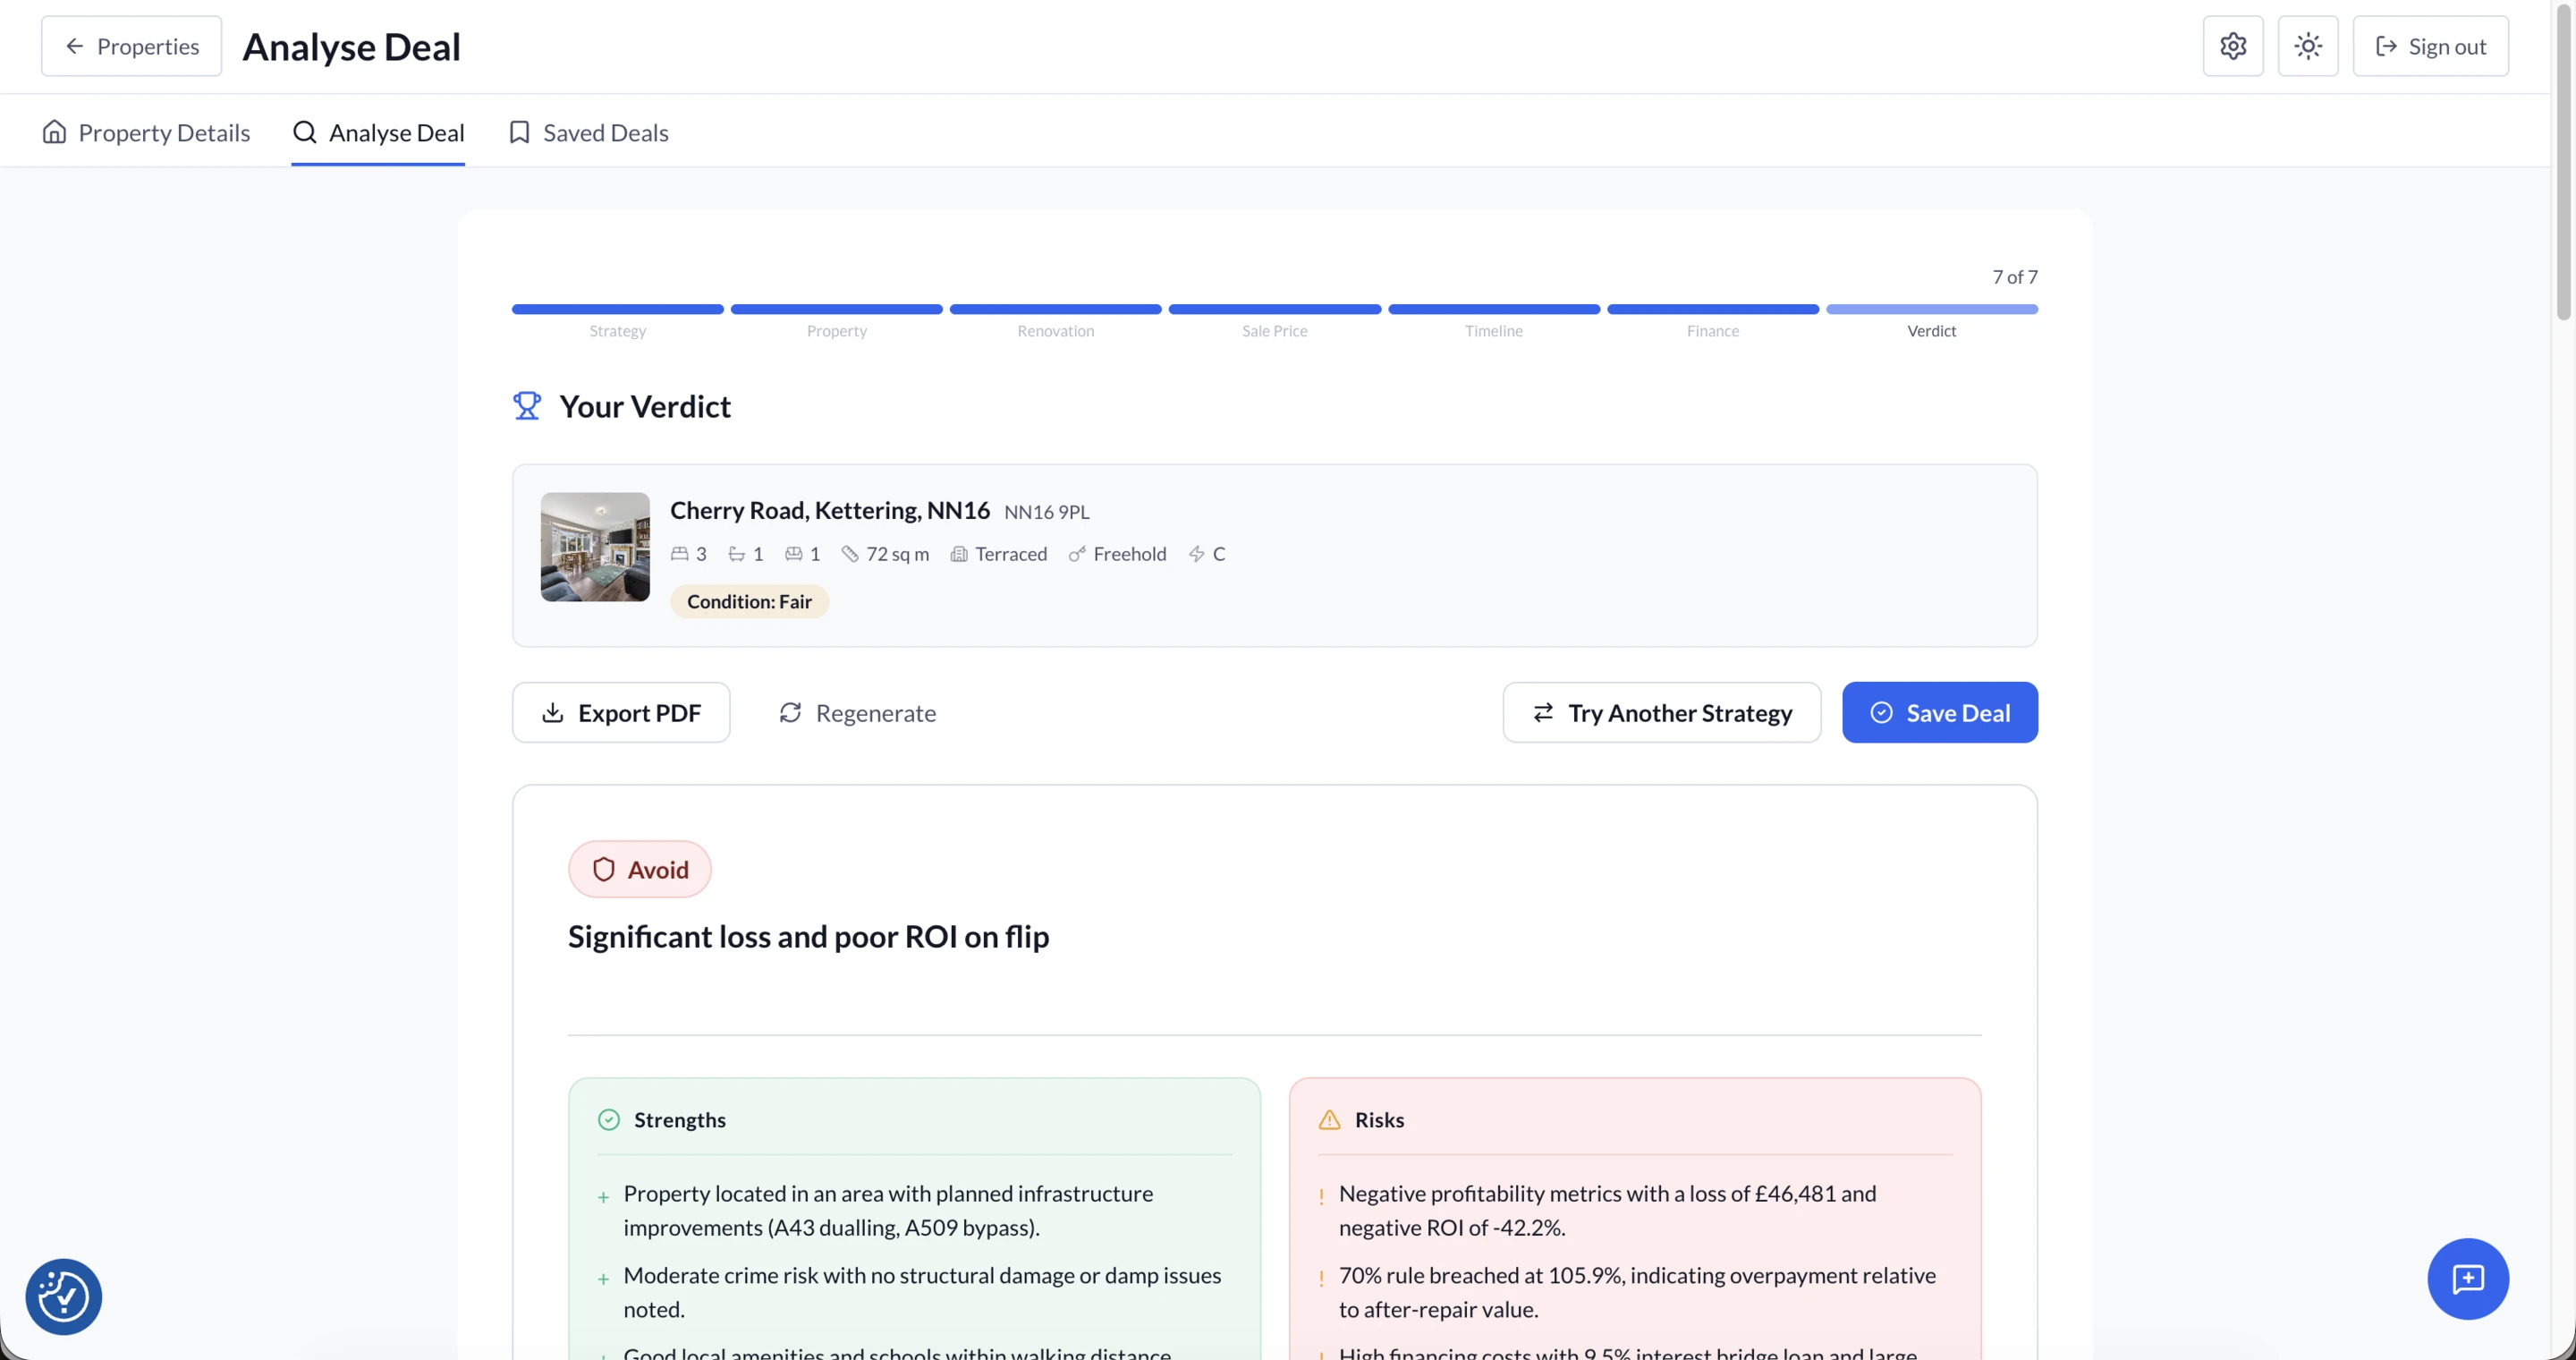The image size is (2576, 1360).
Task: Jump to Strategy step in progress bar
Action: [x=617, y=321]
